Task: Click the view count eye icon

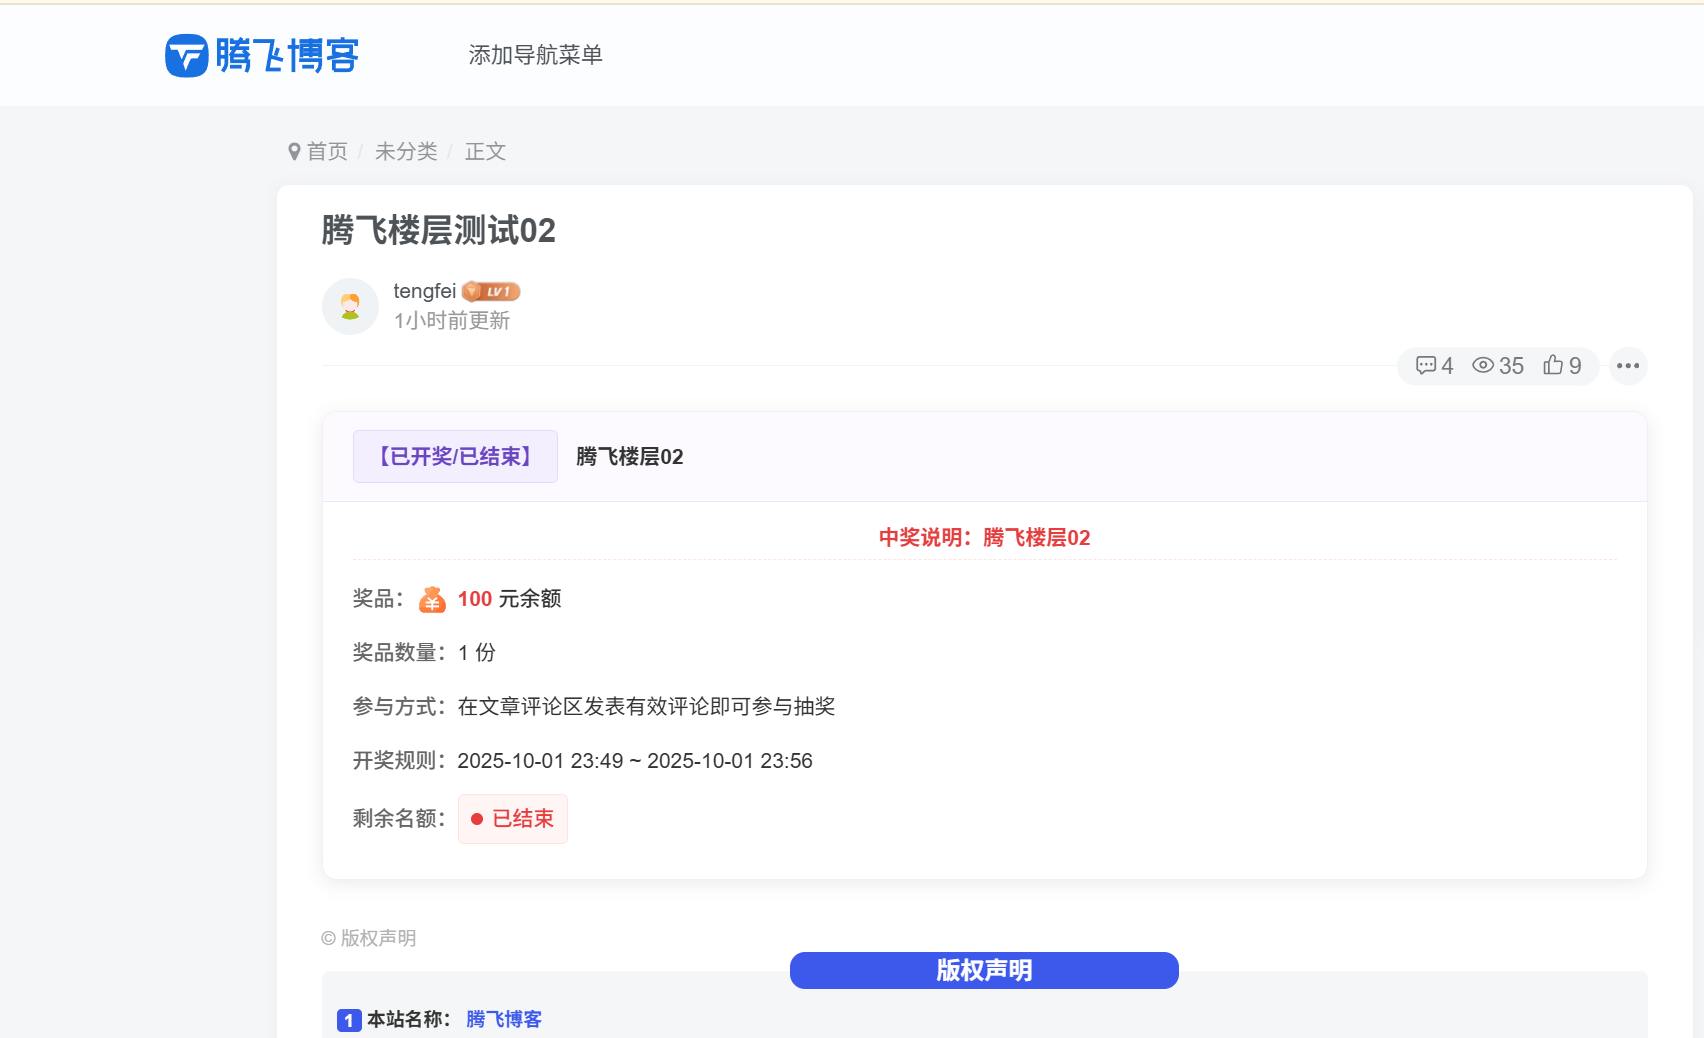Action: click(1484, 366)
